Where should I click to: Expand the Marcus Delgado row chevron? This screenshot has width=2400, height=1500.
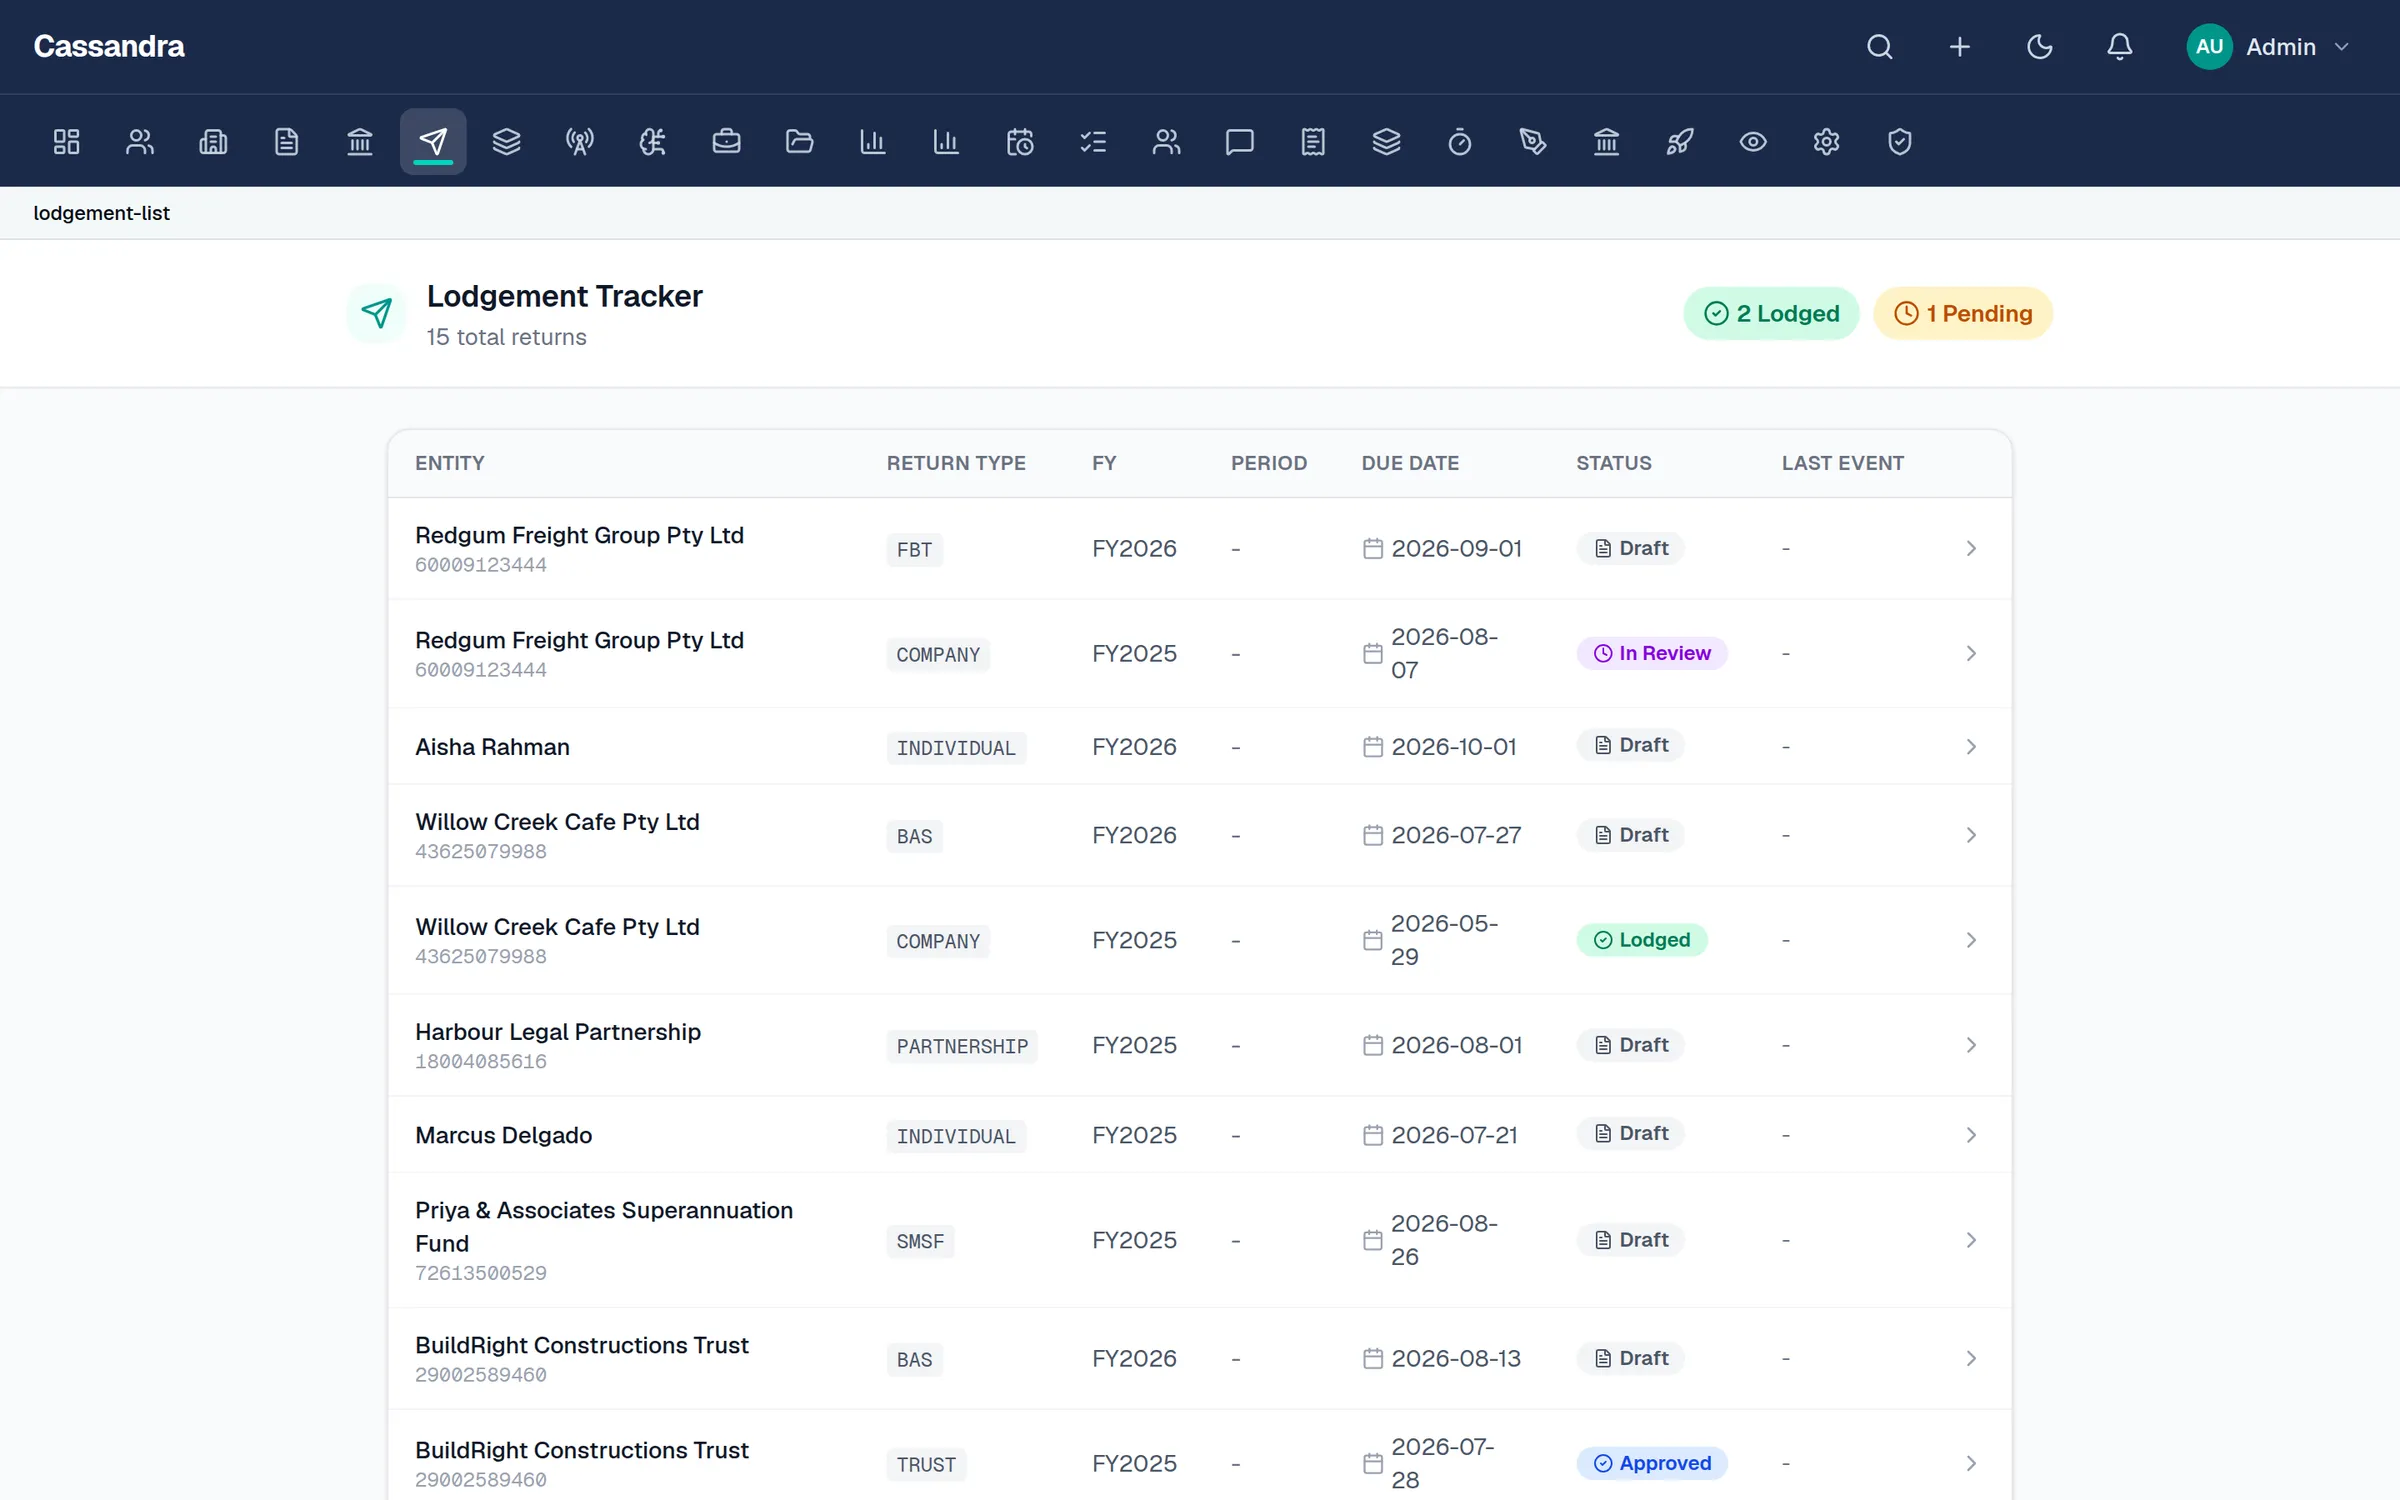tap(1971, 1135)
